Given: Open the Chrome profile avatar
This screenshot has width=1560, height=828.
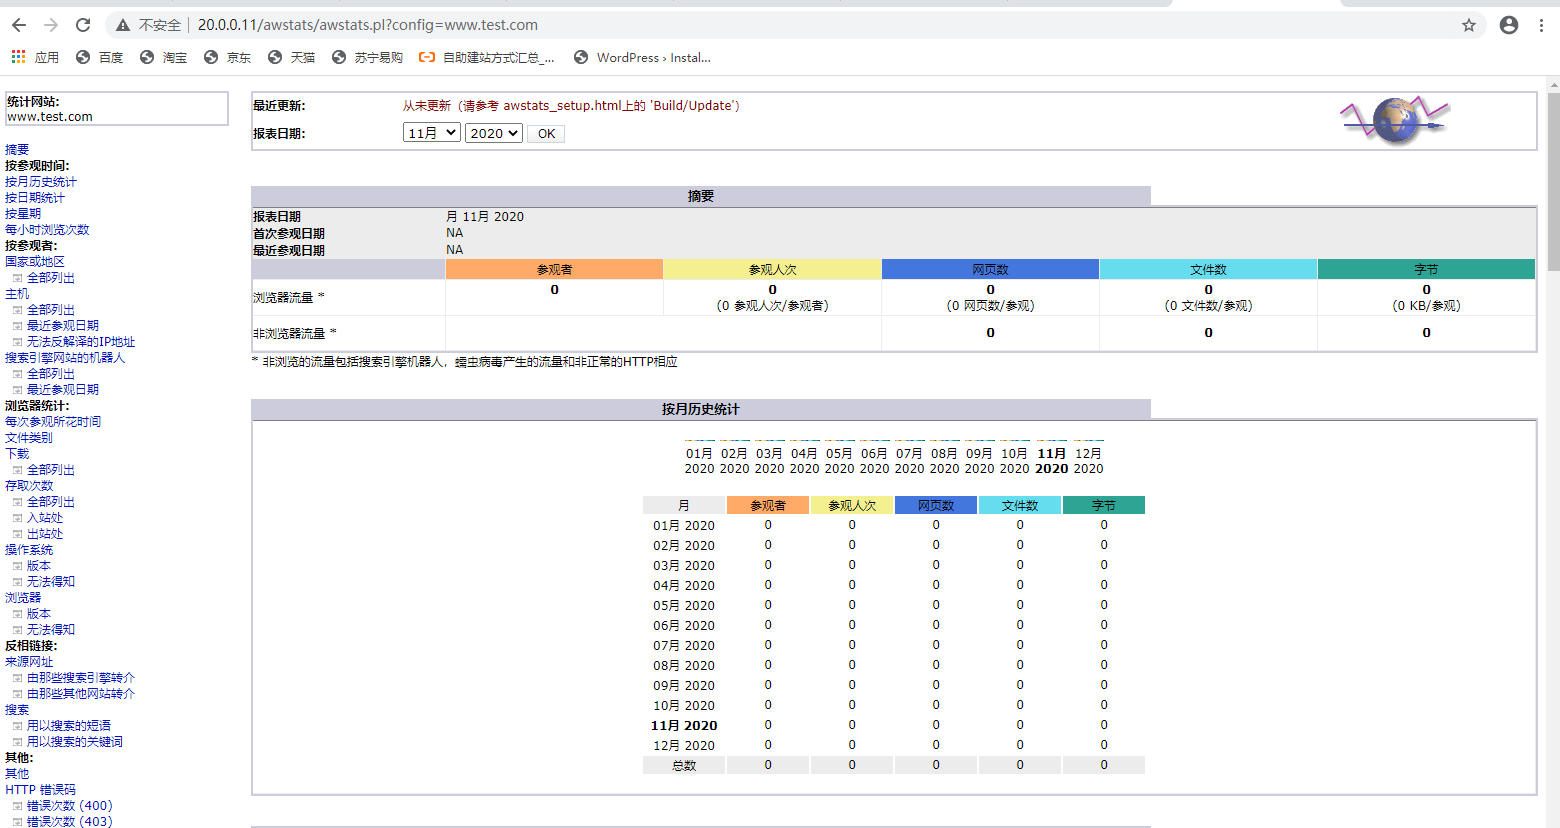Looking at the screenshot, I should [x=1509, y=25].
